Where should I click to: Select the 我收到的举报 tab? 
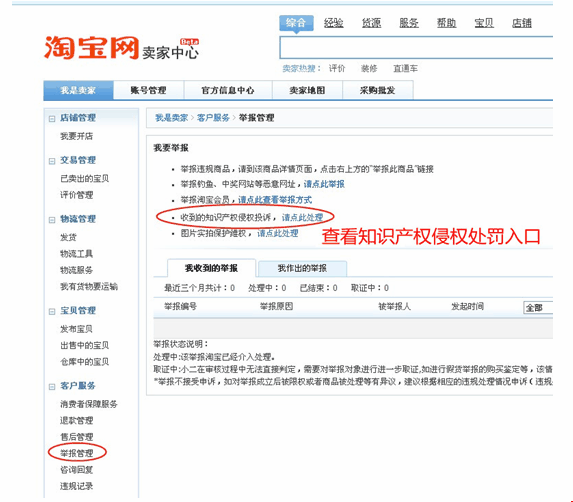point(211,269)
